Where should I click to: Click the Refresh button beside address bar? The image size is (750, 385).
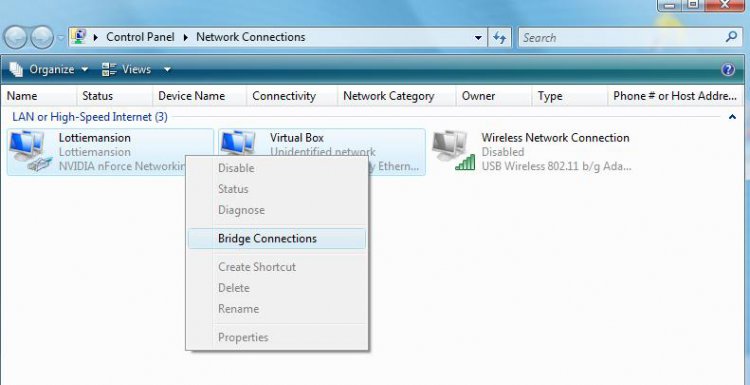499,38
